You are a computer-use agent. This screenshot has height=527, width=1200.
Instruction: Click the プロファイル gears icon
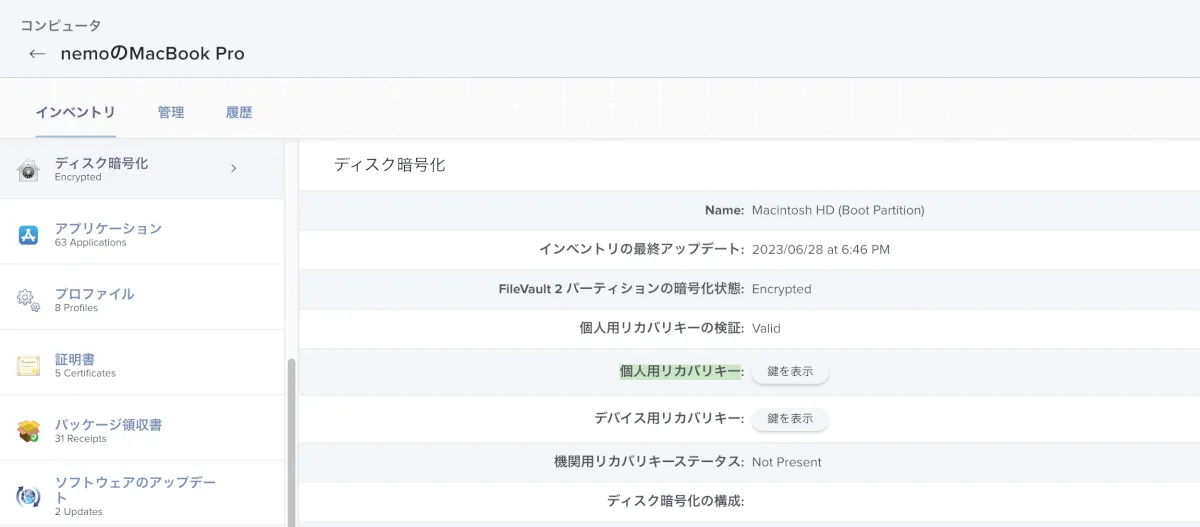pos(28,300)
